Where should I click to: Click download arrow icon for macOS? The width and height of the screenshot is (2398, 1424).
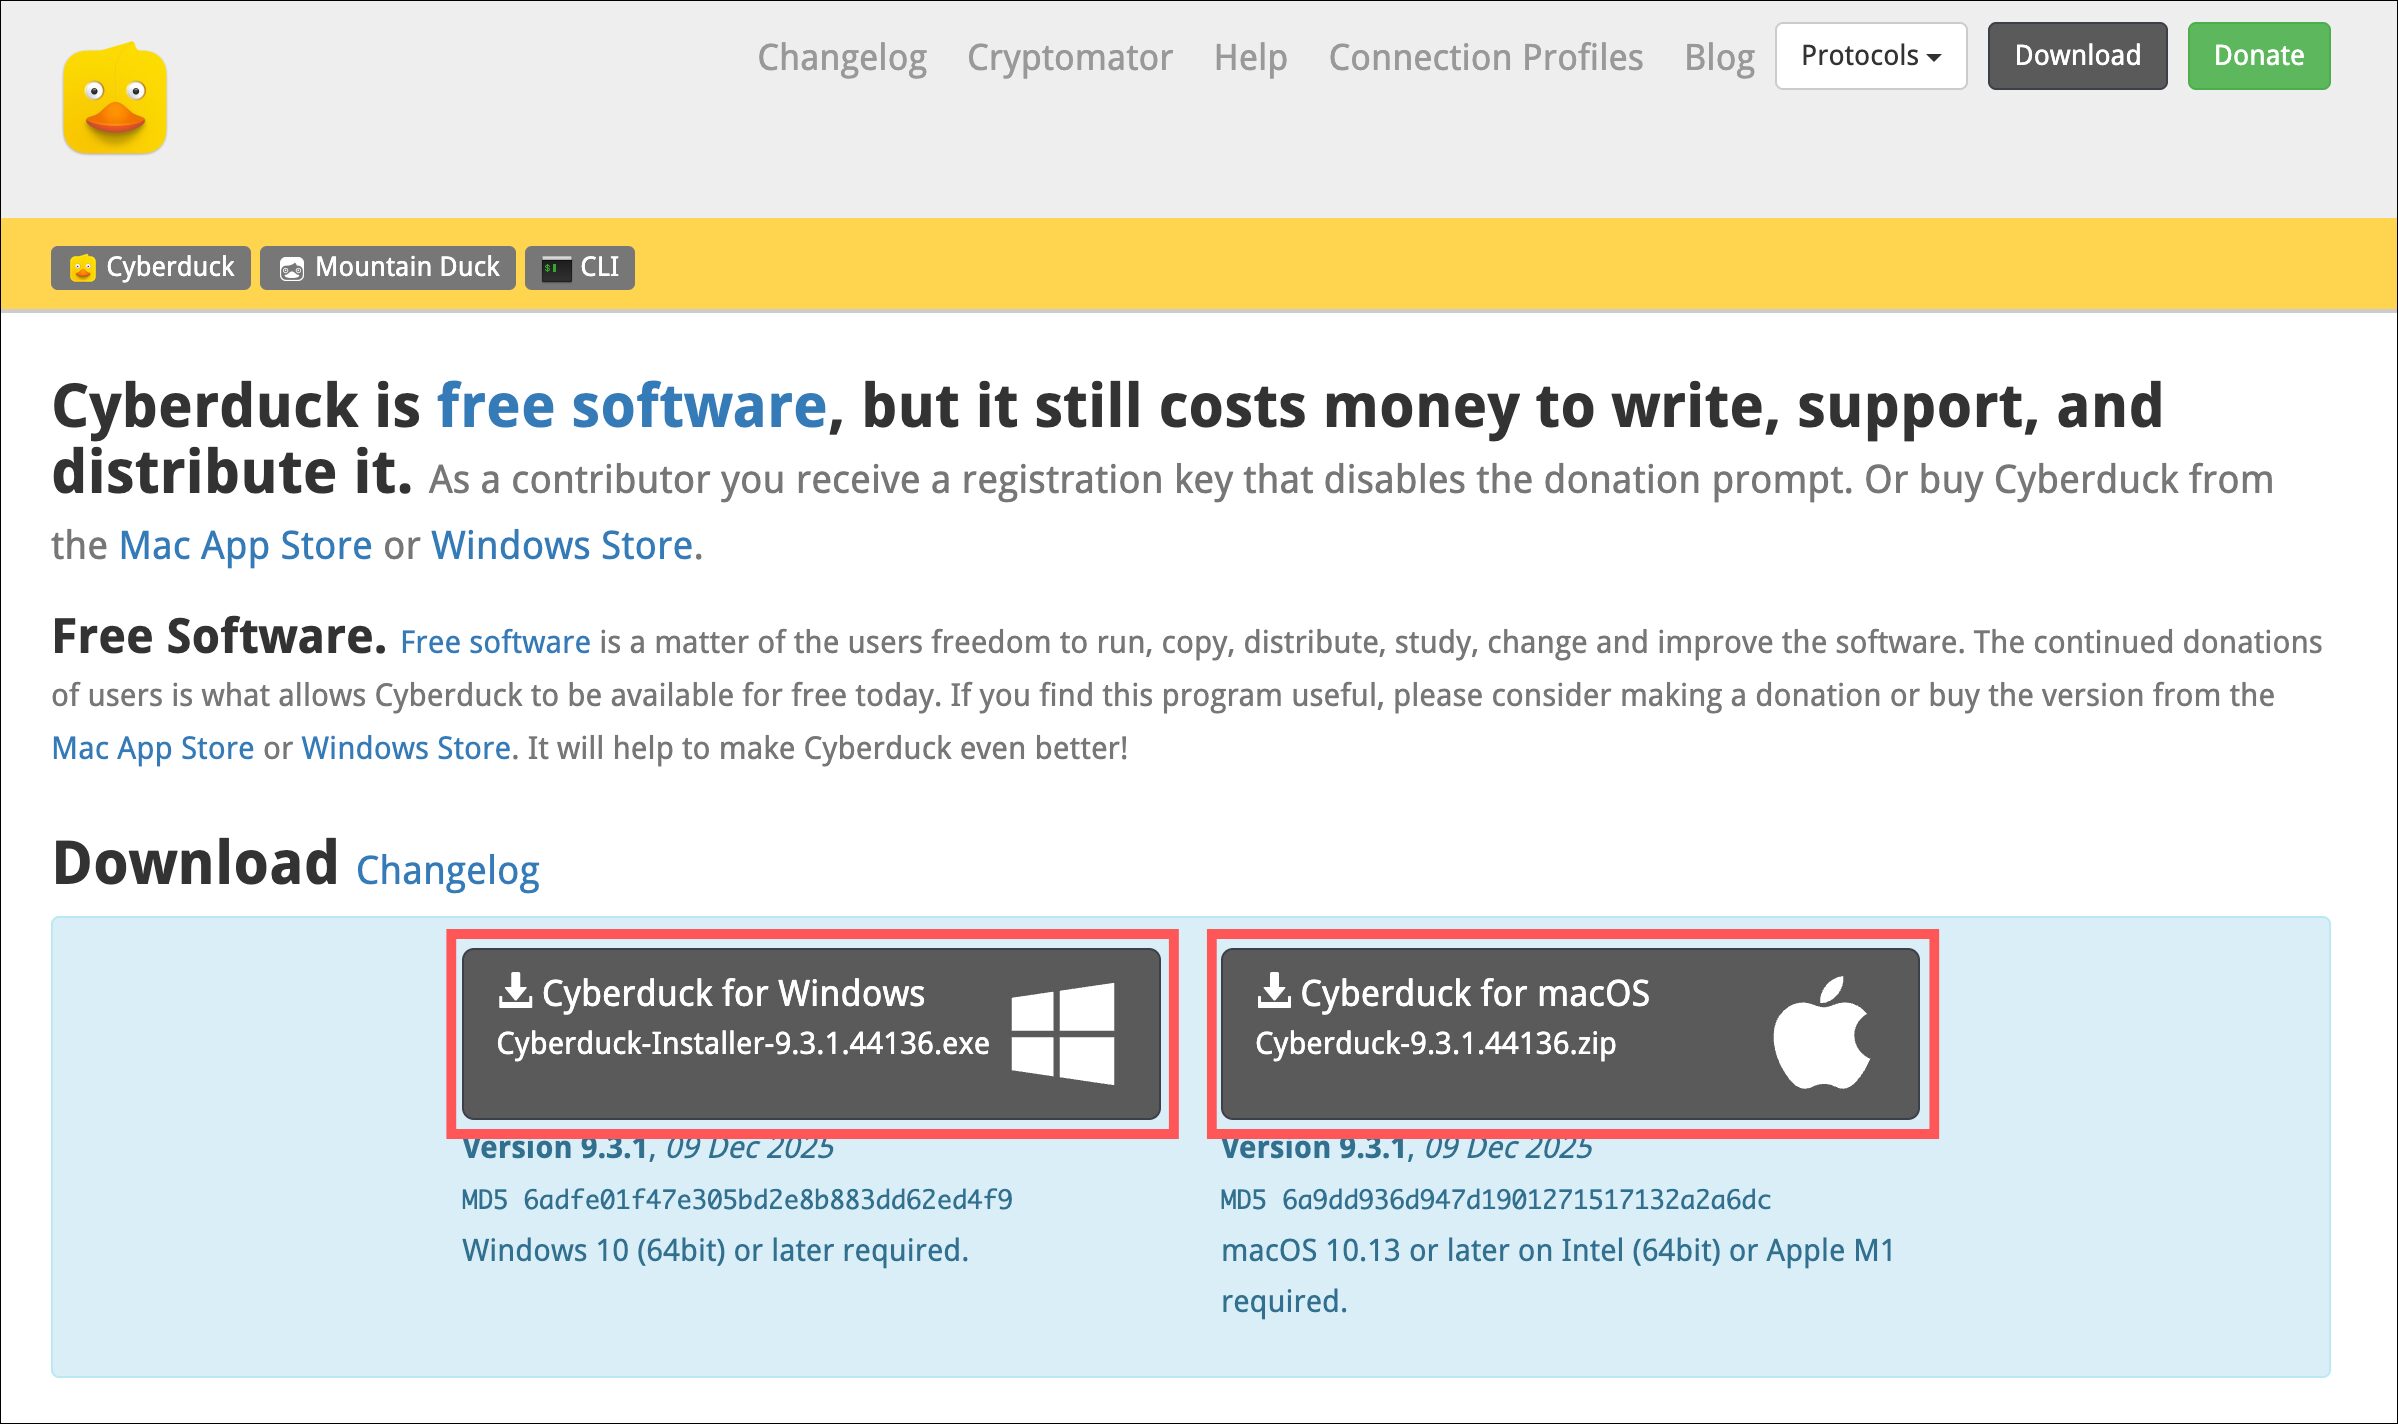click(1273, 991)
